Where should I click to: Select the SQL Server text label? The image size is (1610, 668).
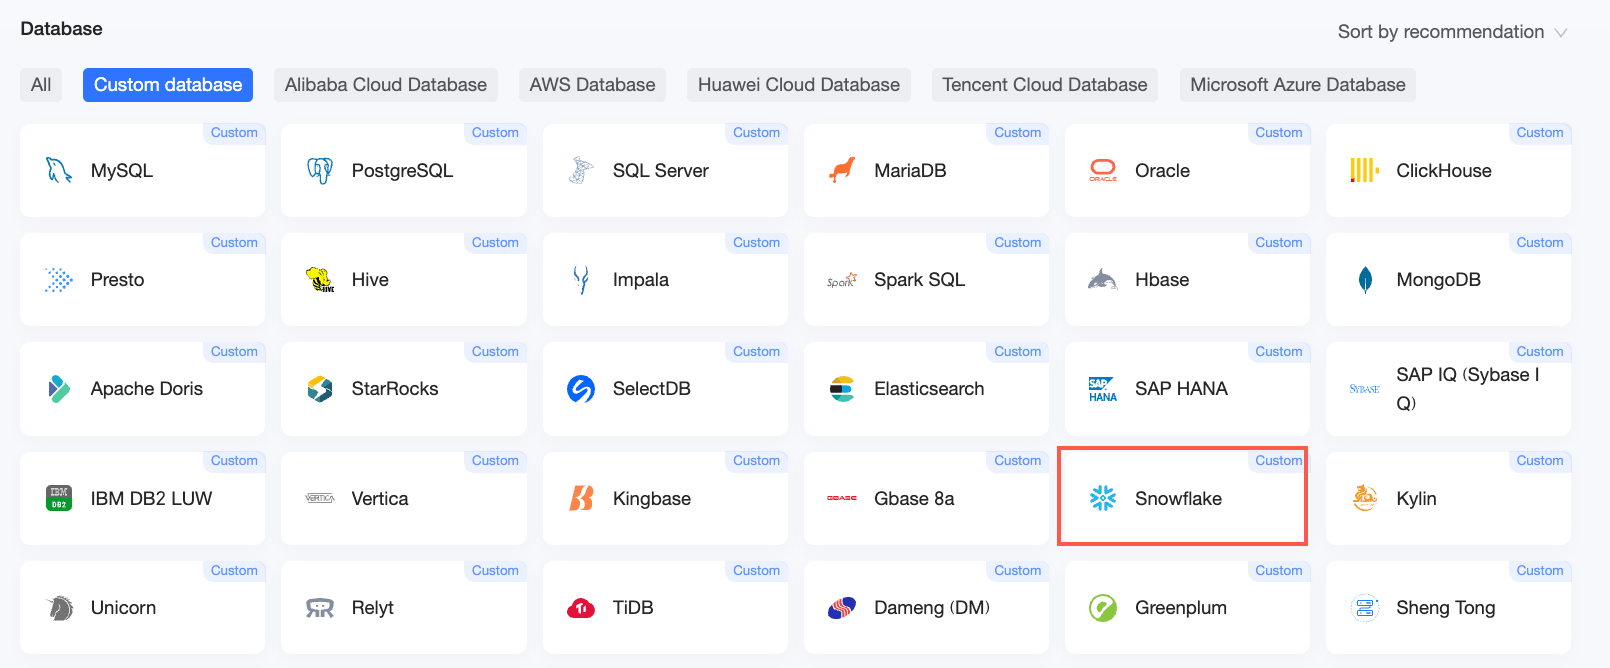tap(661, 171)
